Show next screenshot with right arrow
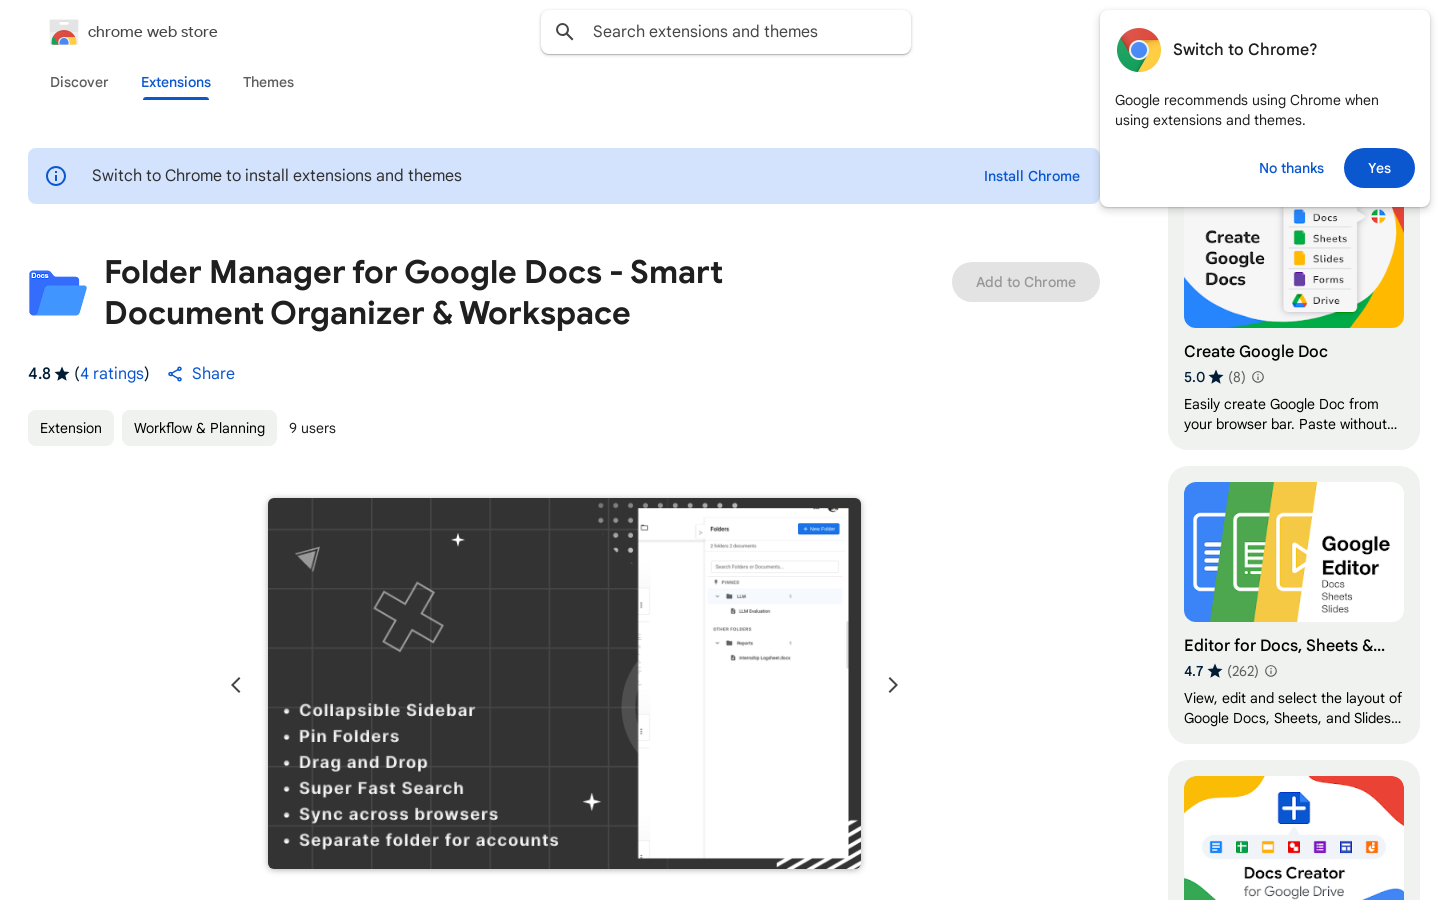 click(893, 685)
